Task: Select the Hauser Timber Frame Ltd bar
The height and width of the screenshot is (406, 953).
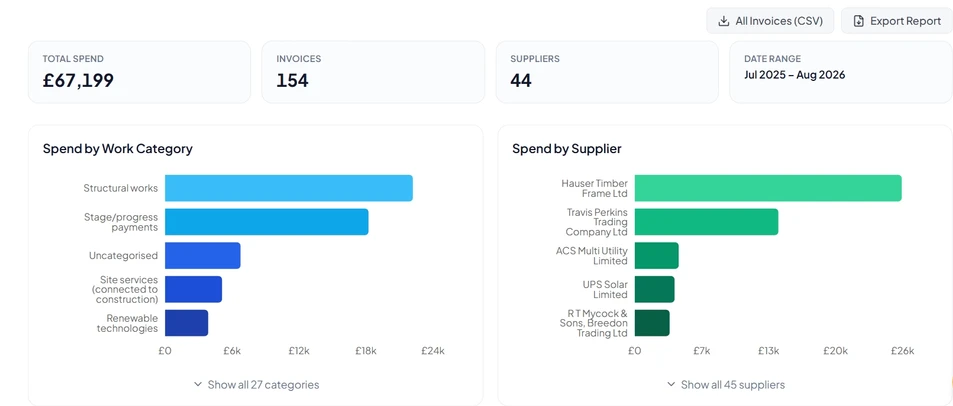Action: [x=768, y=188]
